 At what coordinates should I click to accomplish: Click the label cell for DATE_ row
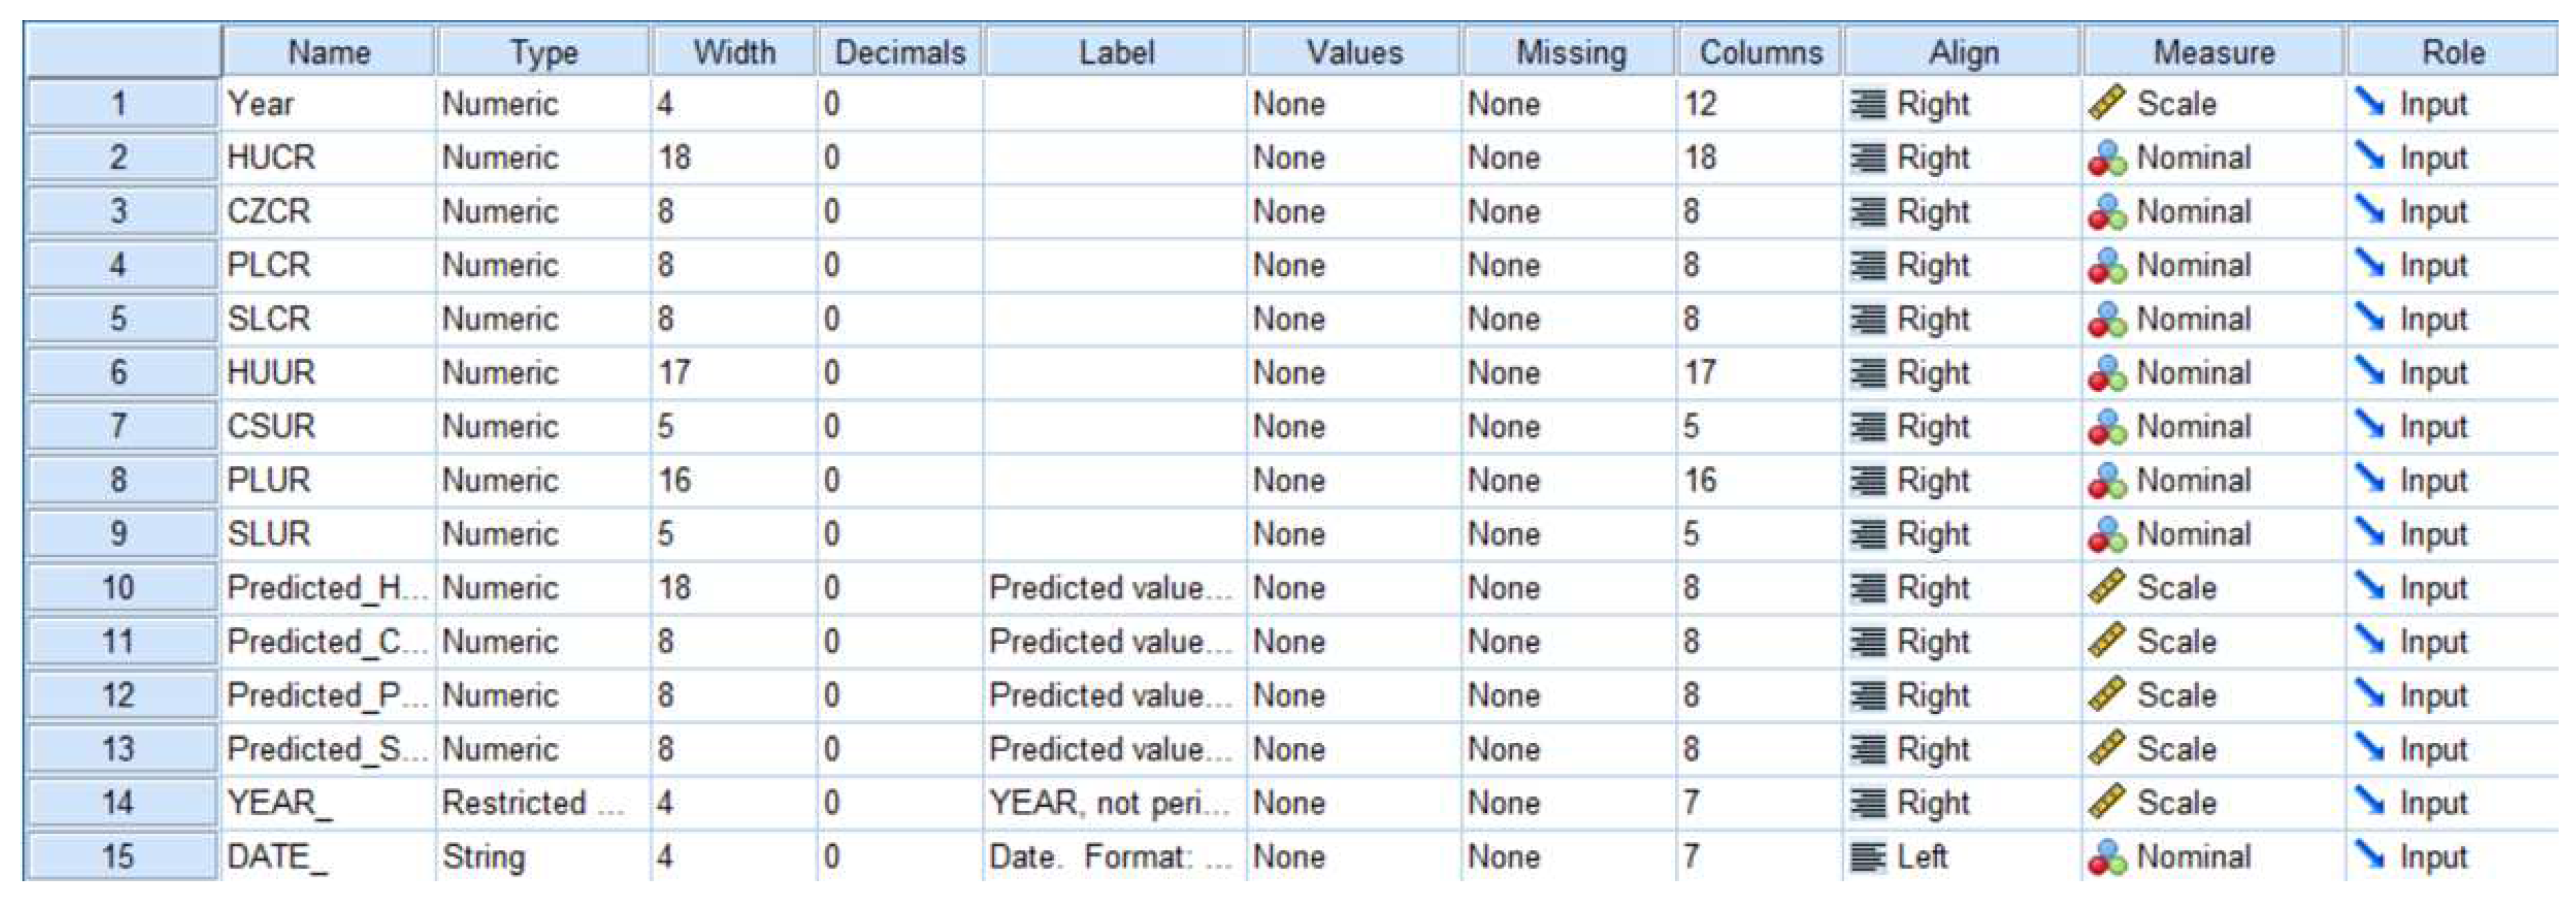pyautogui.click(x=1113, y=856)
